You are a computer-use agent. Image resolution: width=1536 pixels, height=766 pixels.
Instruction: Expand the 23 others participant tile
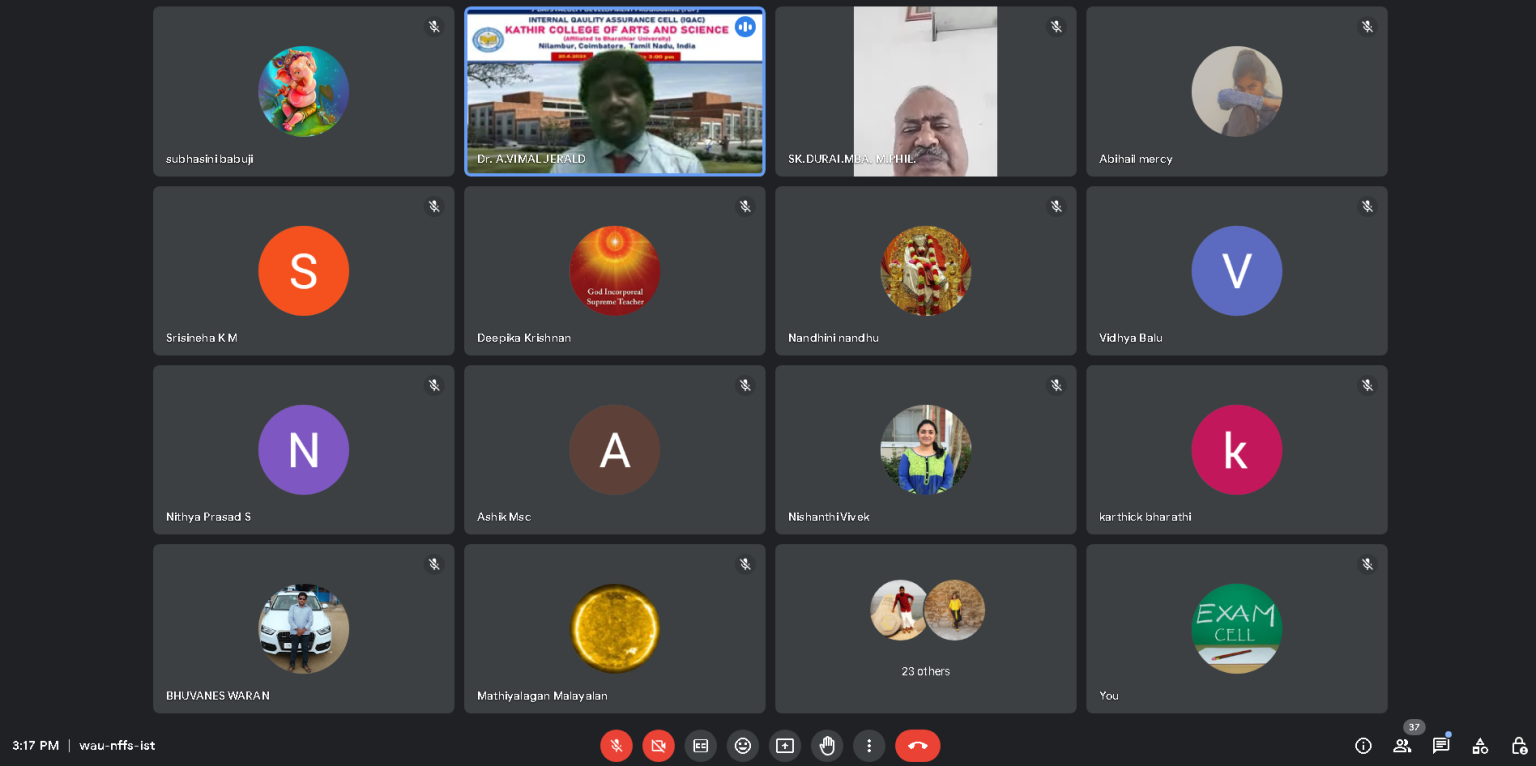(925, 628)
